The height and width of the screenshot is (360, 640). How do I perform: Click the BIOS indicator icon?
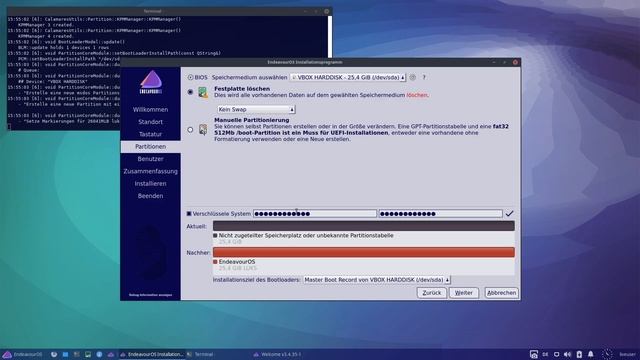(190, 77)
